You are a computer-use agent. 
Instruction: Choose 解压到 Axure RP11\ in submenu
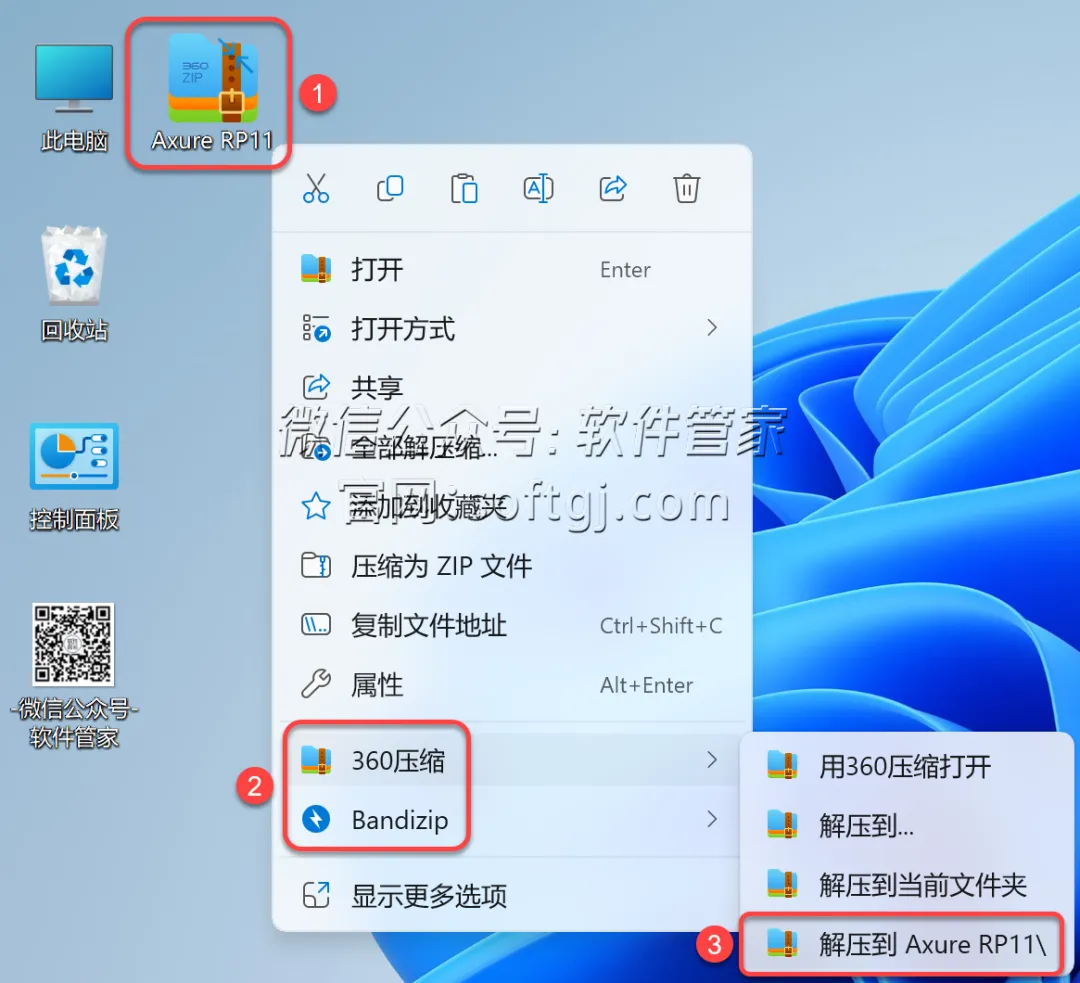(x=904, y=944)
